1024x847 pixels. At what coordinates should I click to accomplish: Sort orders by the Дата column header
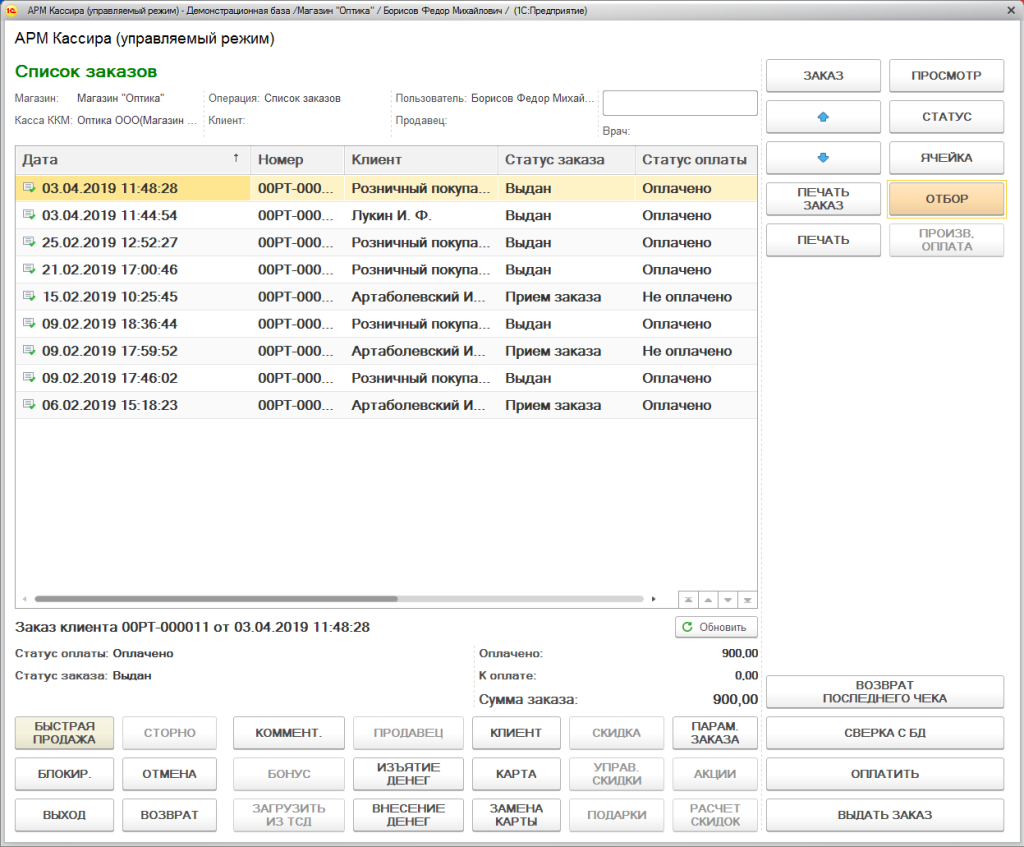coord(130,160)
